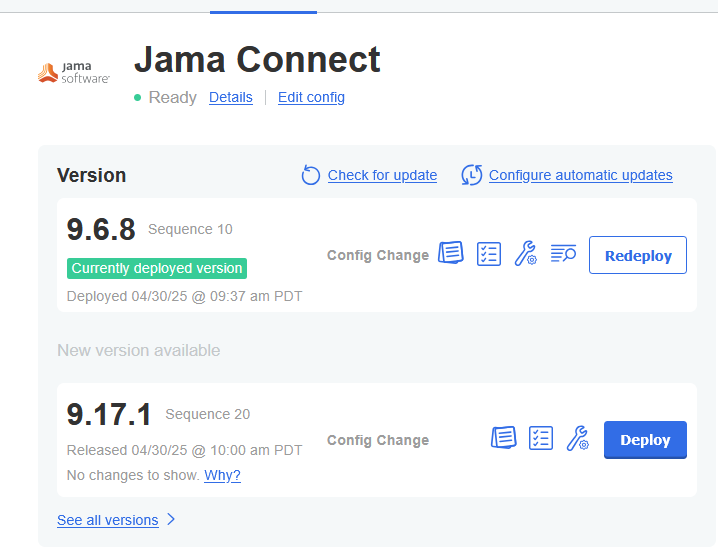Click Released 04/30/25 @ 10:00 am PDT text
Screen dimensions: 718x553
[x=185, y=450]
